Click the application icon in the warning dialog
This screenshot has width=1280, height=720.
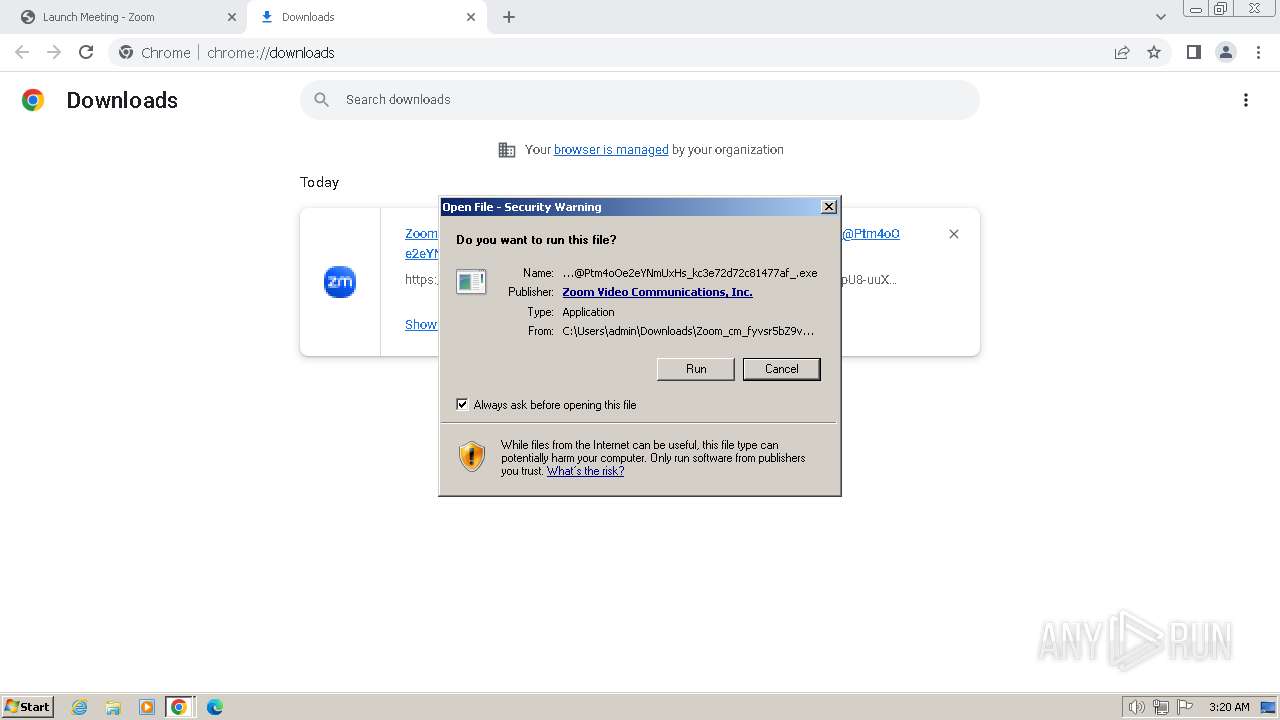471,282
